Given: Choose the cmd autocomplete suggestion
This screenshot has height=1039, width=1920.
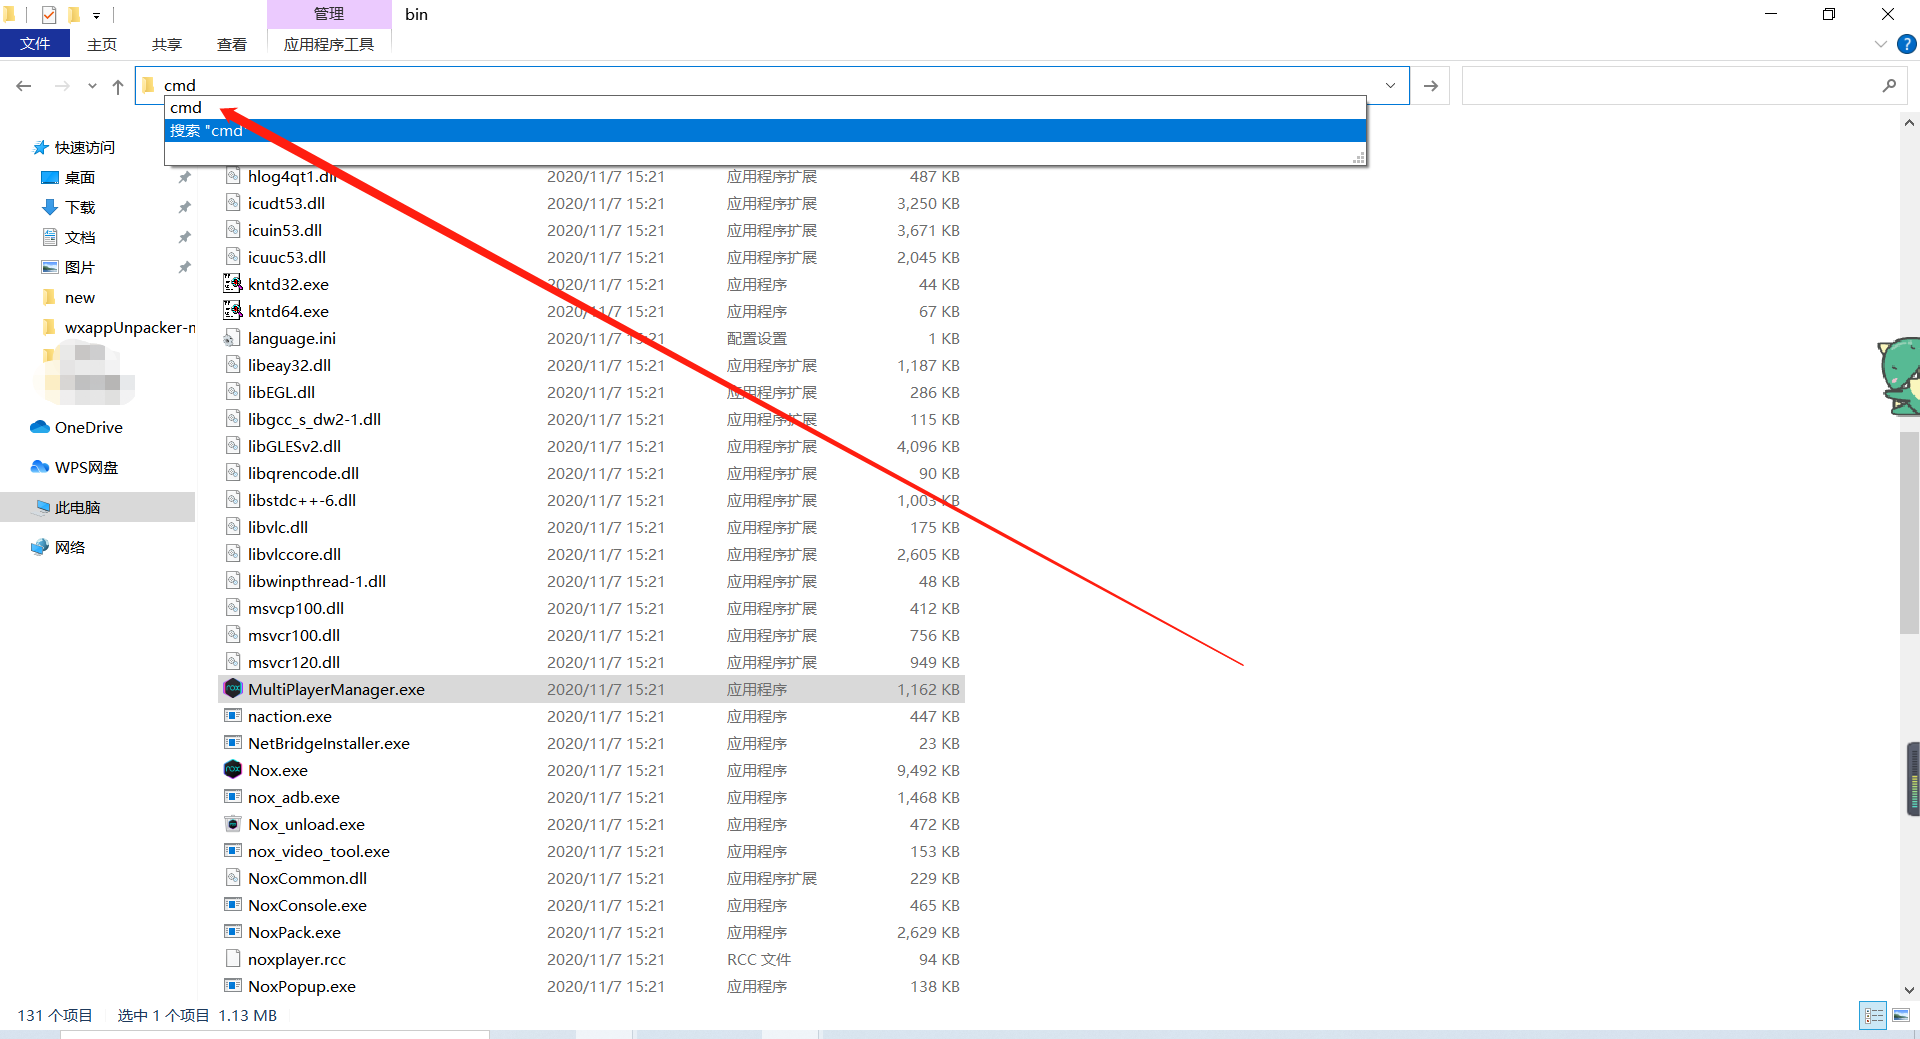Looking at the screenshot, I should pos(765,108).
